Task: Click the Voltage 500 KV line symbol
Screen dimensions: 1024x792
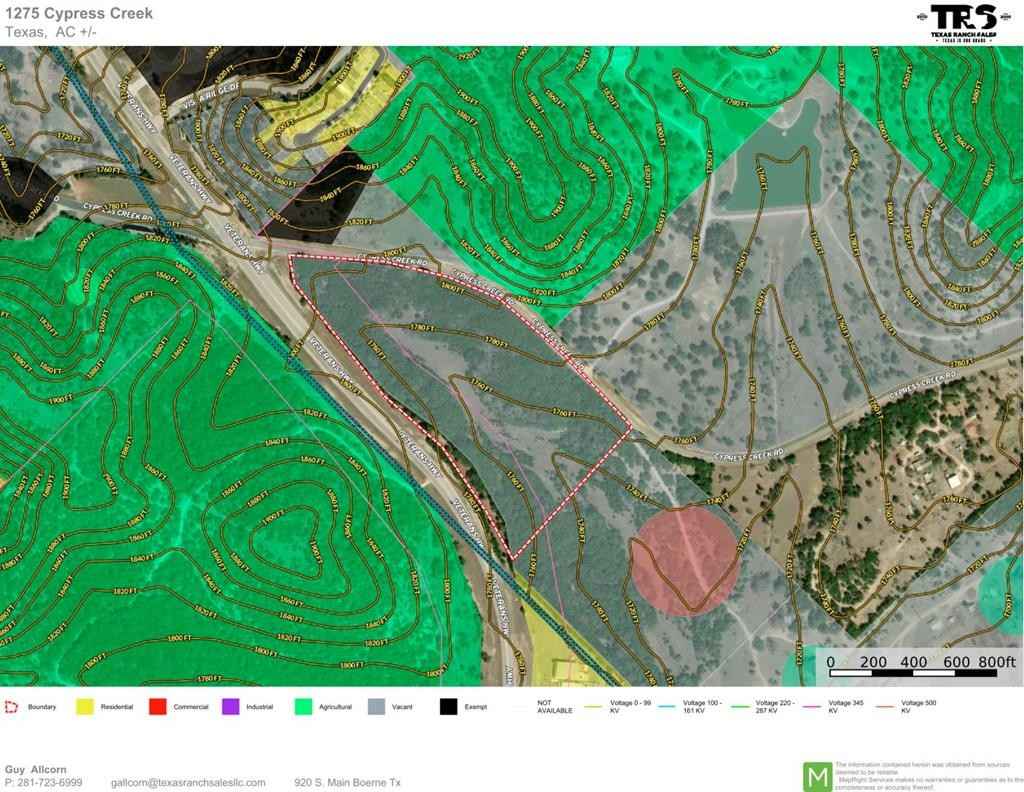Action: [886, 707]
